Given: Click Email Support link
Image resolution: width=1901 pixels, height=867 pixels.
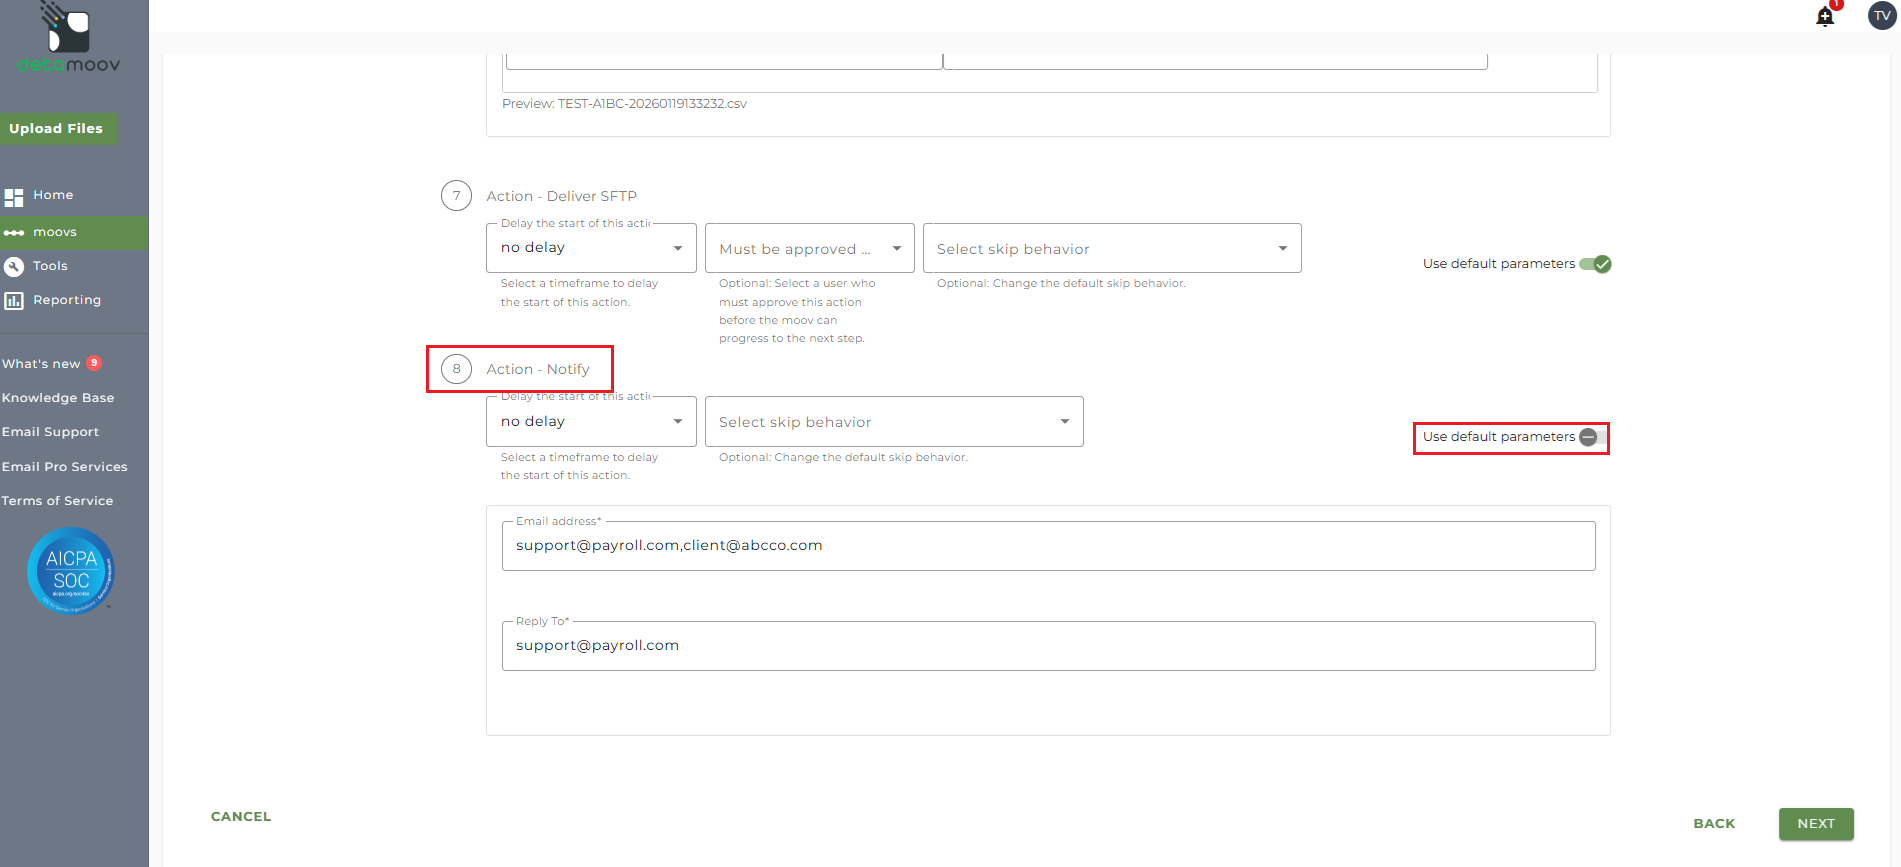Looking at the screenshot, I should [x=50, y=432].
